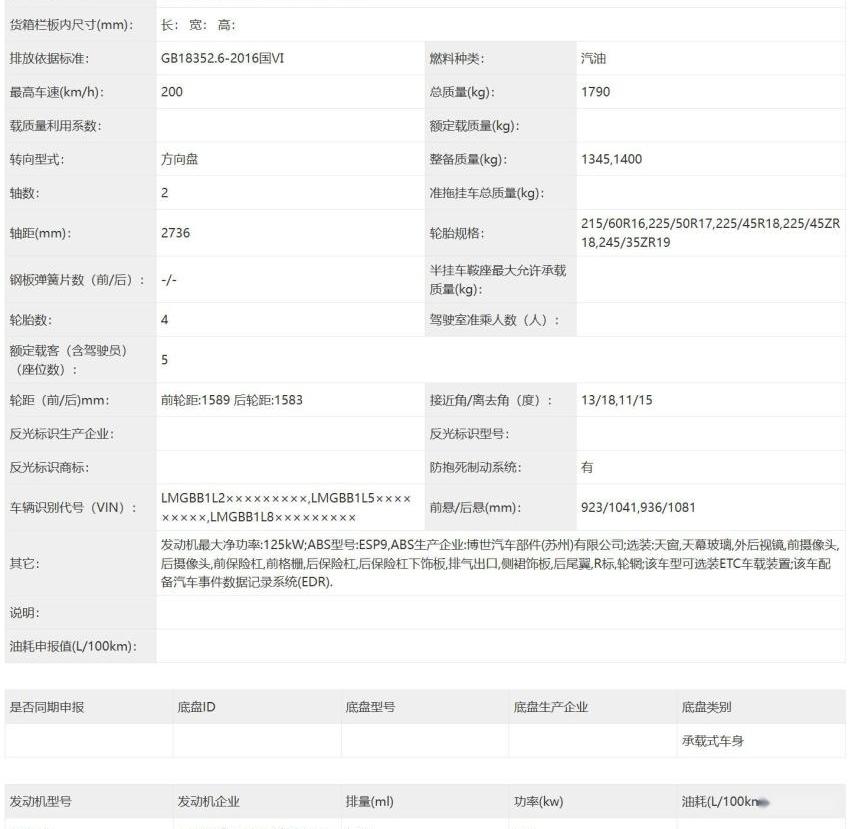Click the 货箱栏板内尺寸(mm) label
852x829 pixels.
pyautogui.click(x=71, y=25)
